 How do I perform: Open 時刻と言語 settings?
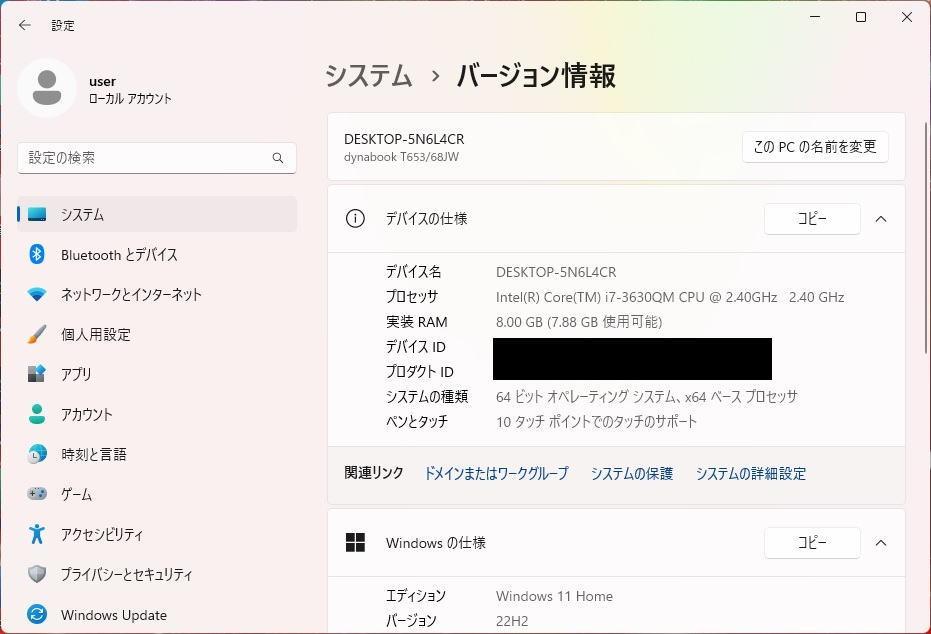(x=157, y=454)
